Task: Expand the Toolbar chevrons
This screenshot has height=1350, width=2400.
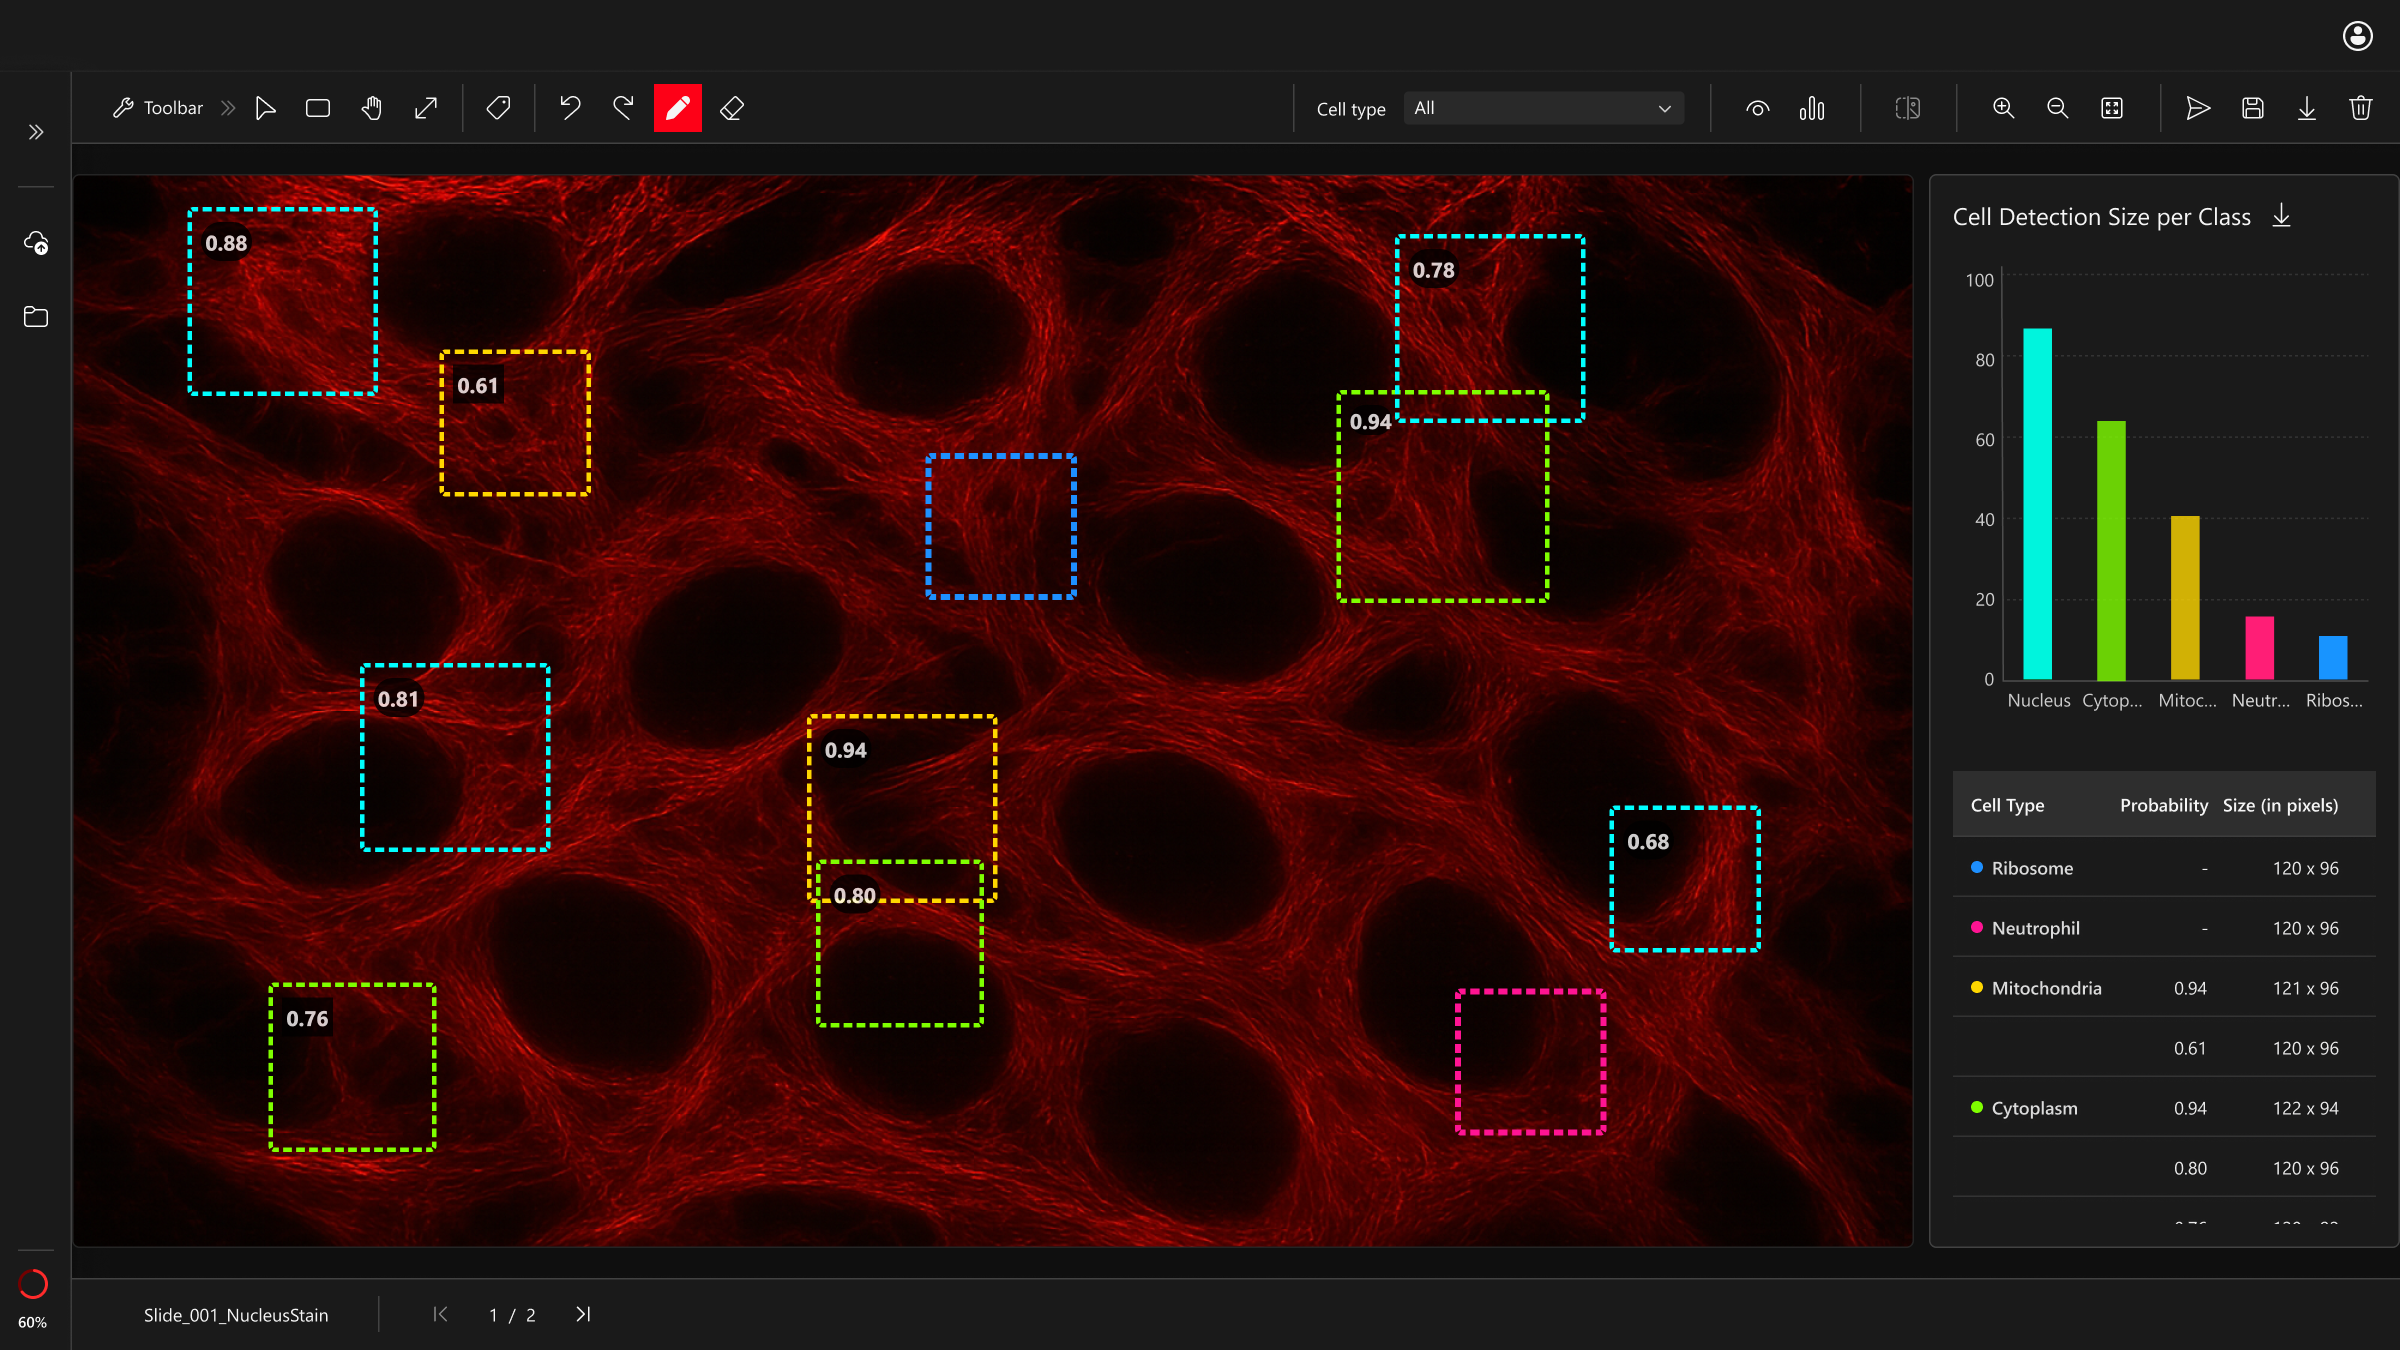Action: (x=229, y=108)
